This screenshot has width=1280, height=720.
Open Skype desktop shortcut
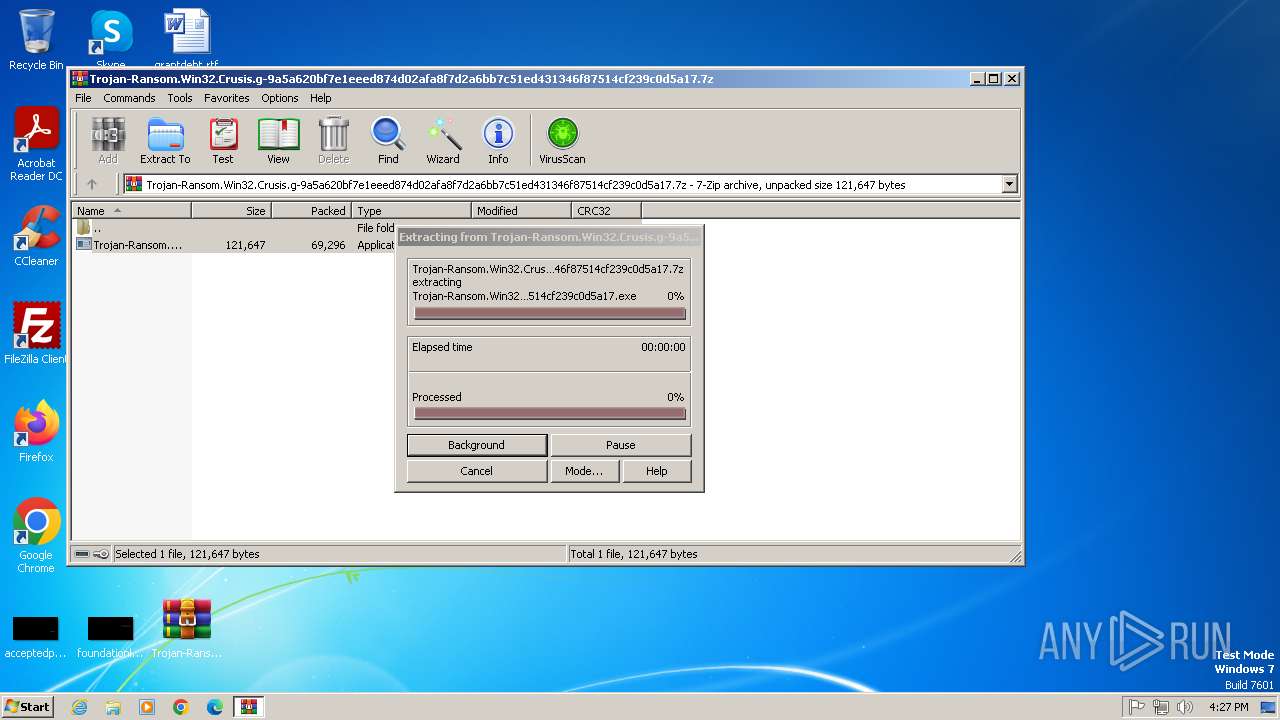point(110,38)
